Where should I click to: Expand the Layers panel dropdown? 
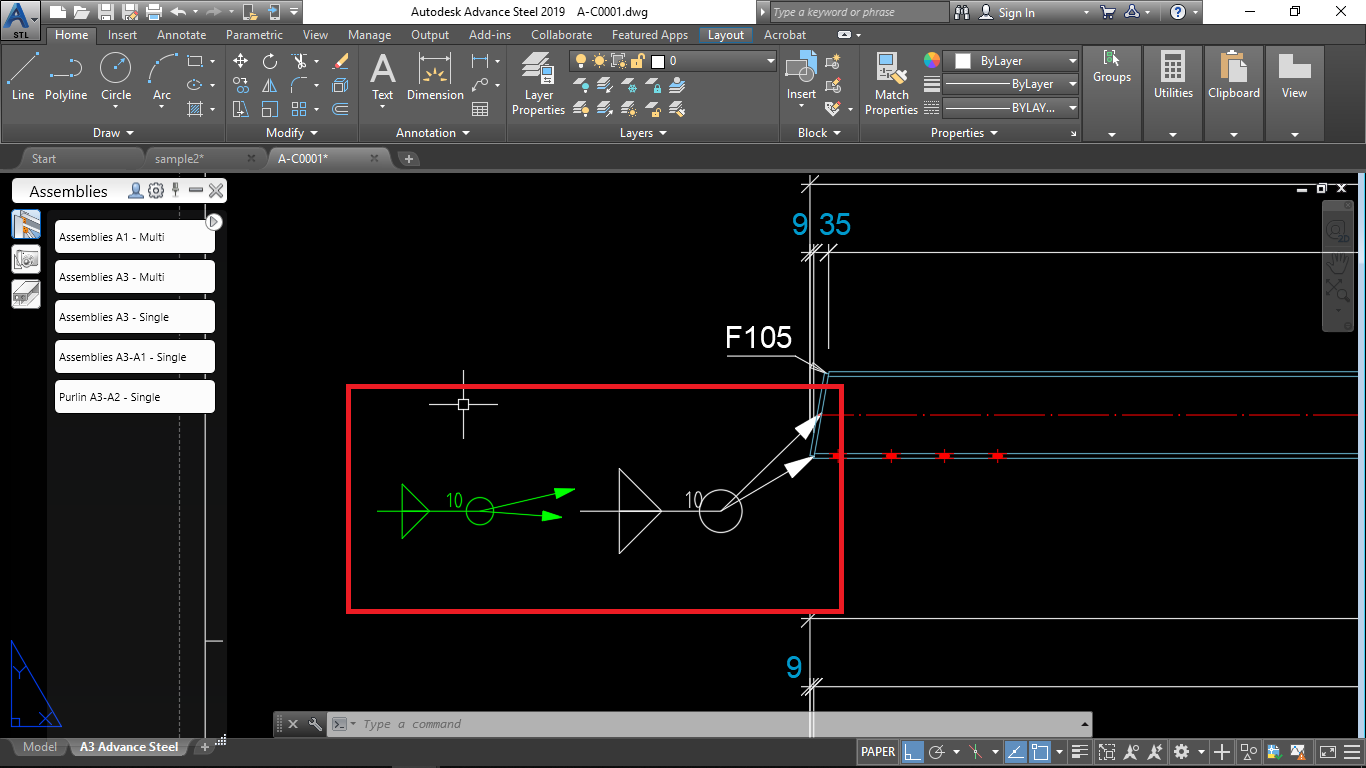pyautogui.click(x=661, y=132)
